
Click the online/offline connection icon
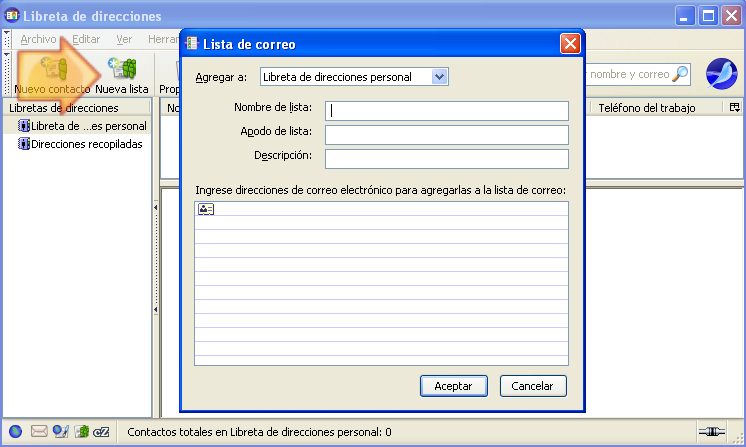click(x=712, y=431)
